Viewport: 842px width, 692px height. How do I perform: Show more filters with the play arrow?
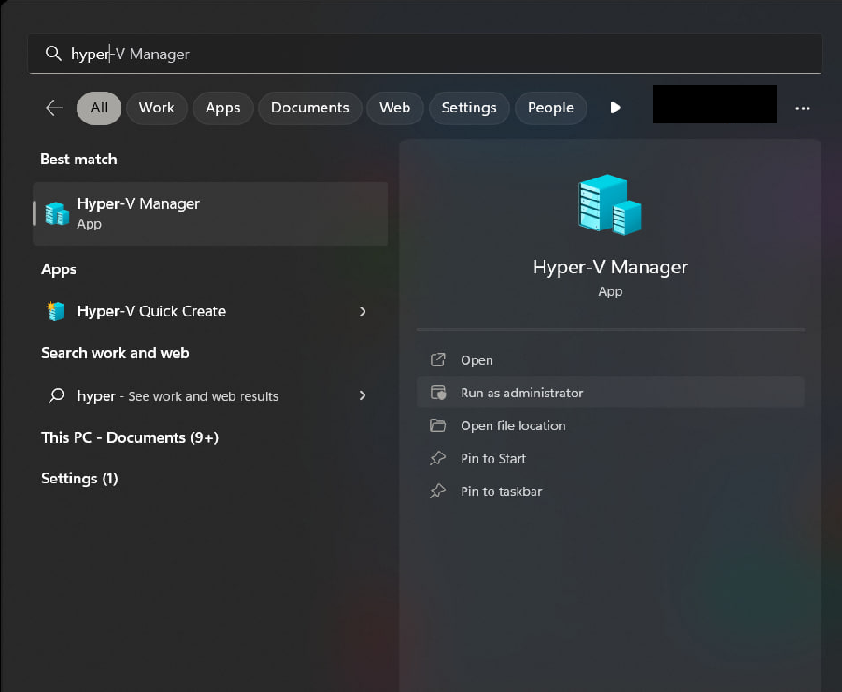pyautogui.click(x=615, y=108)
